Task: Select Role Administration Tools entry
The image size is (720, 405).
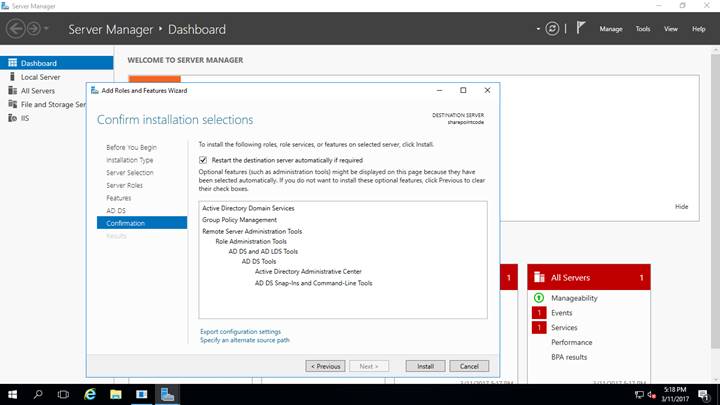Action: coord(251,242)
